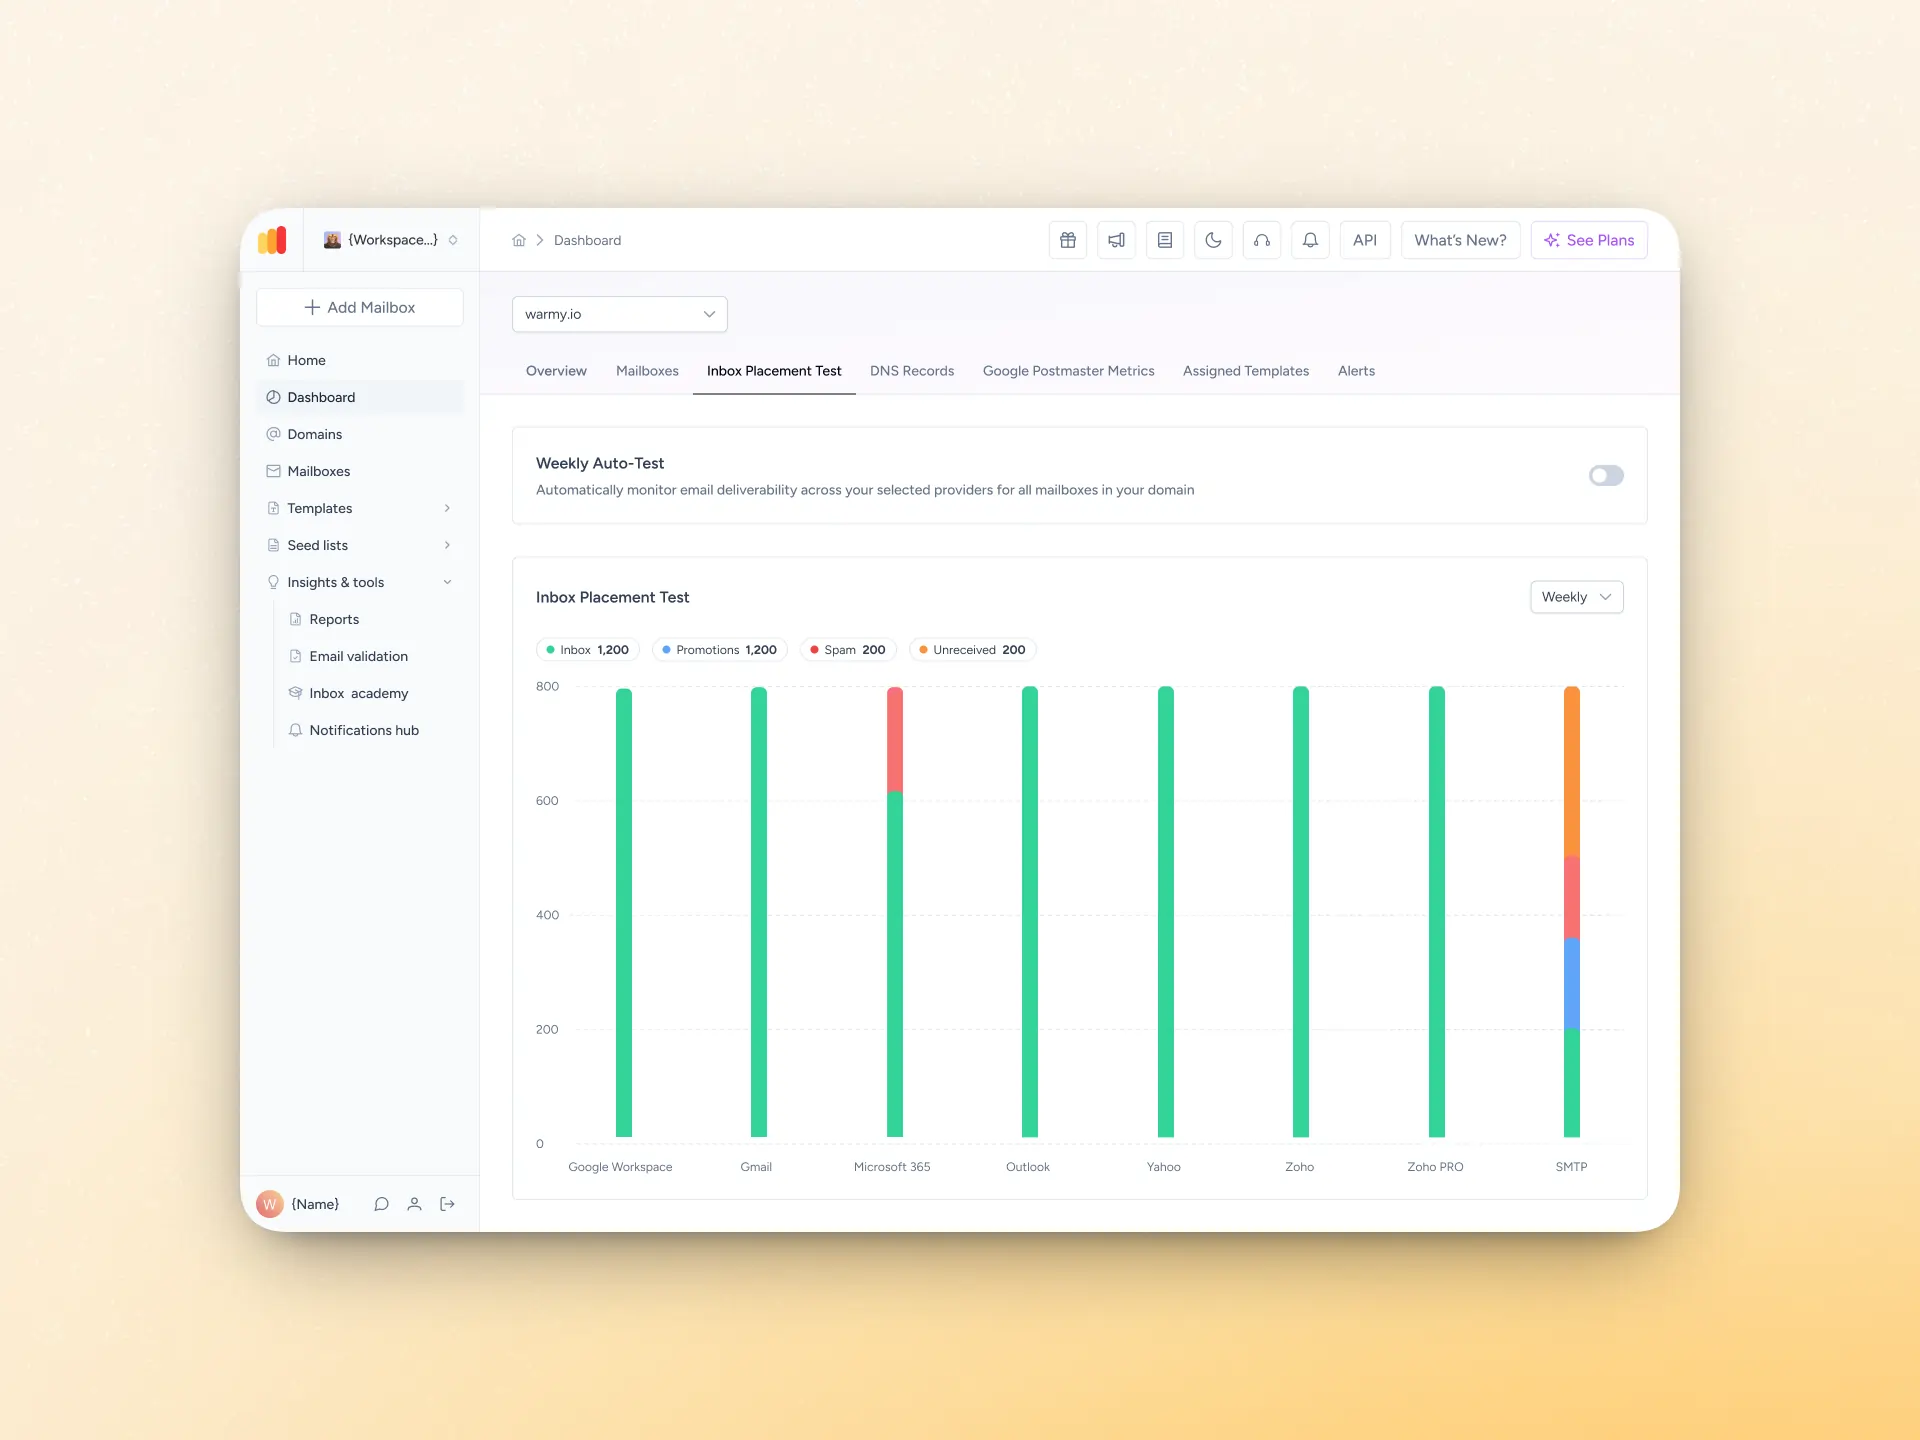Open the megaphone announcements icon

tap(1116, 240)
